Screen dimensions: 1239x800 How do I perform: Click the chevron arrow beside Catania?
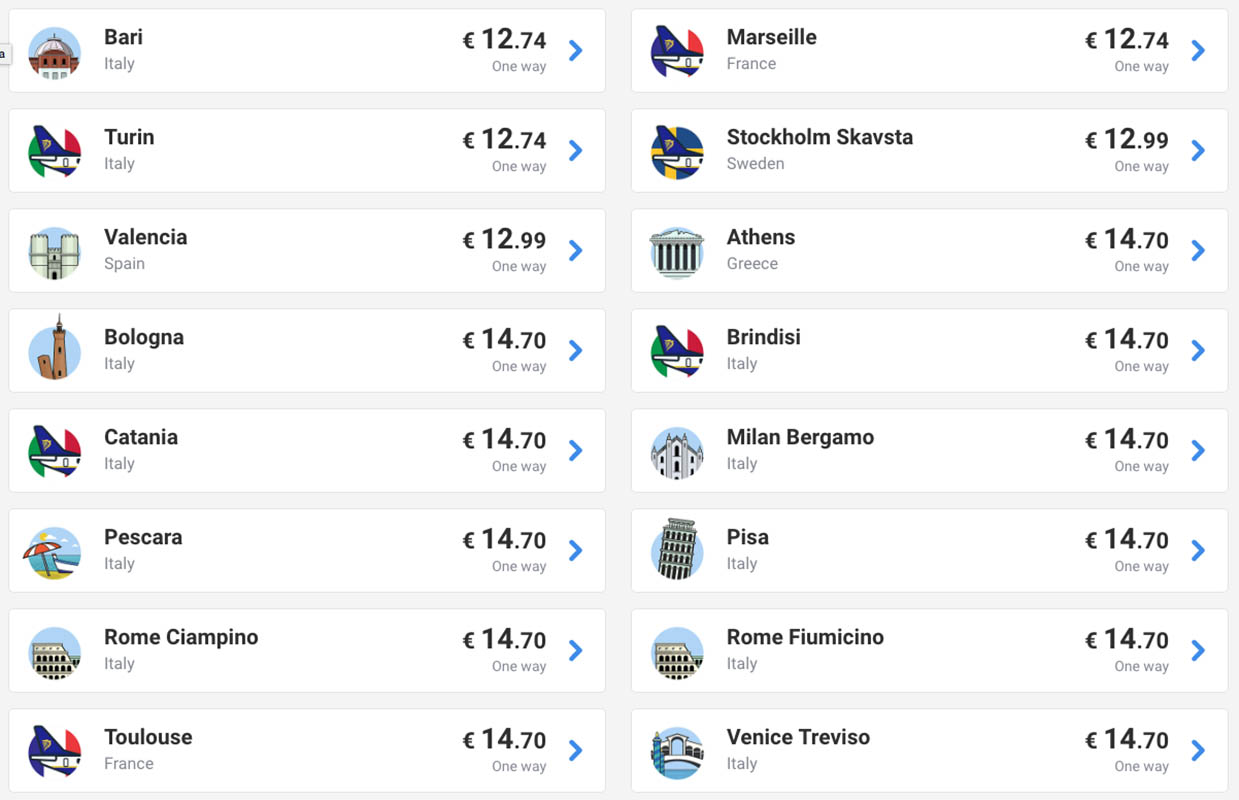[575, 450]
